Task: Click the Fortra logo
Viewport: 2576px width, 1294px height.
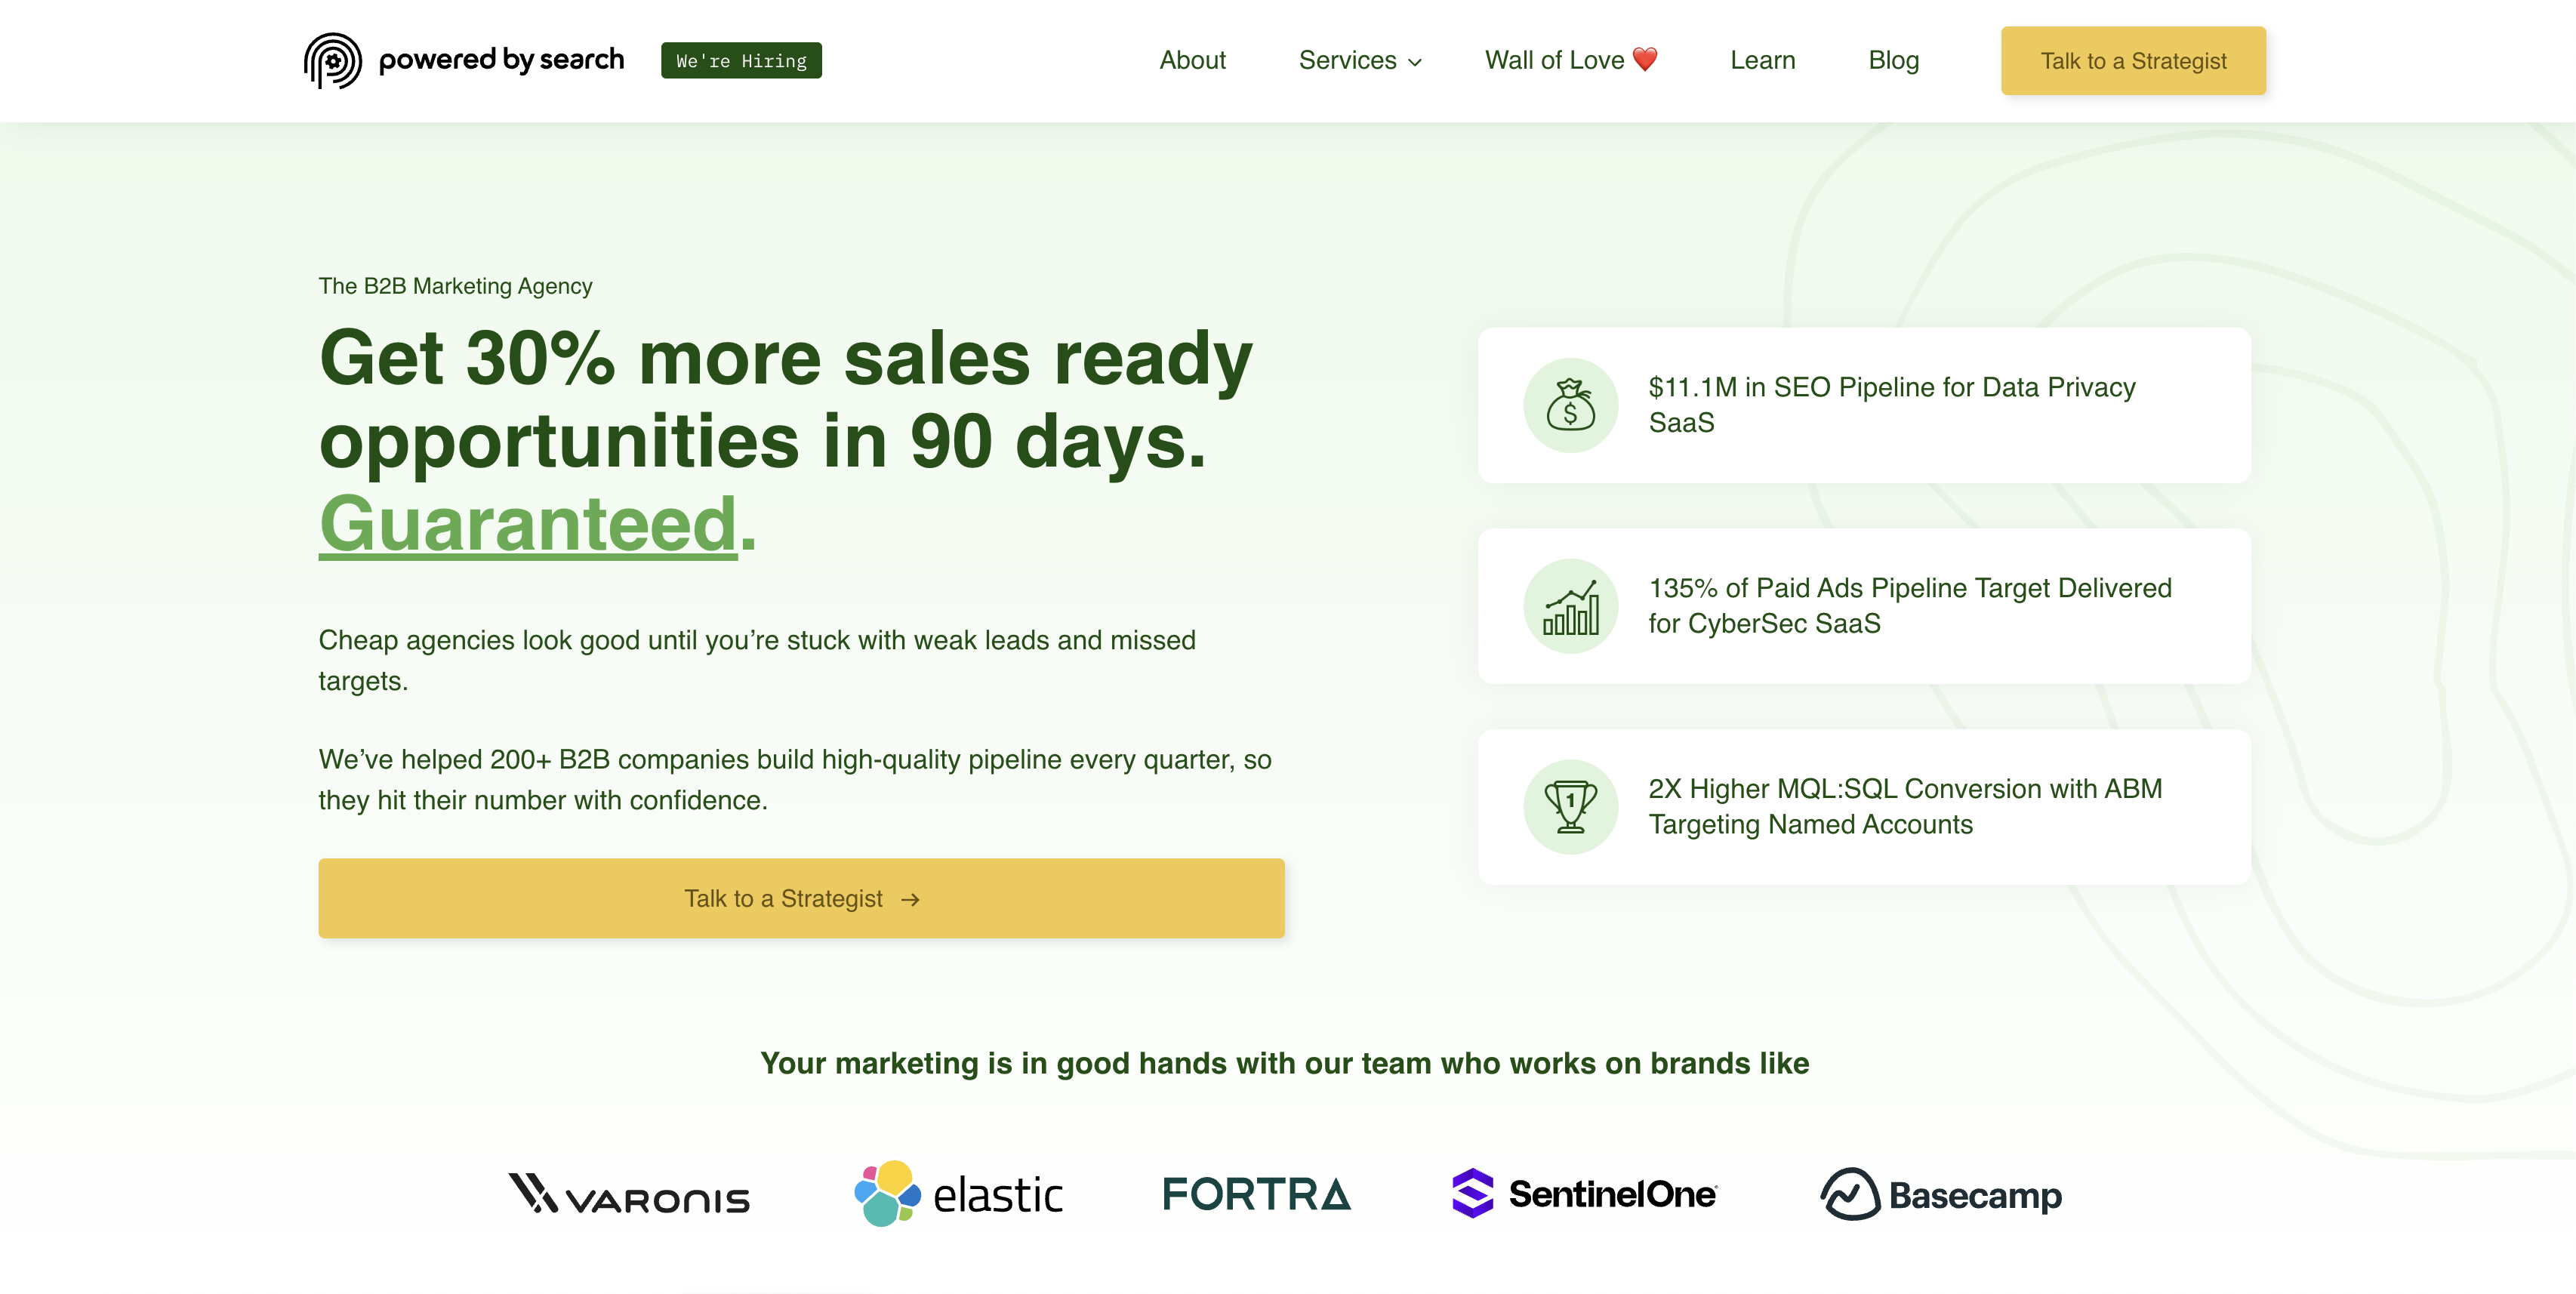Action: (x=1256, y=1194)
